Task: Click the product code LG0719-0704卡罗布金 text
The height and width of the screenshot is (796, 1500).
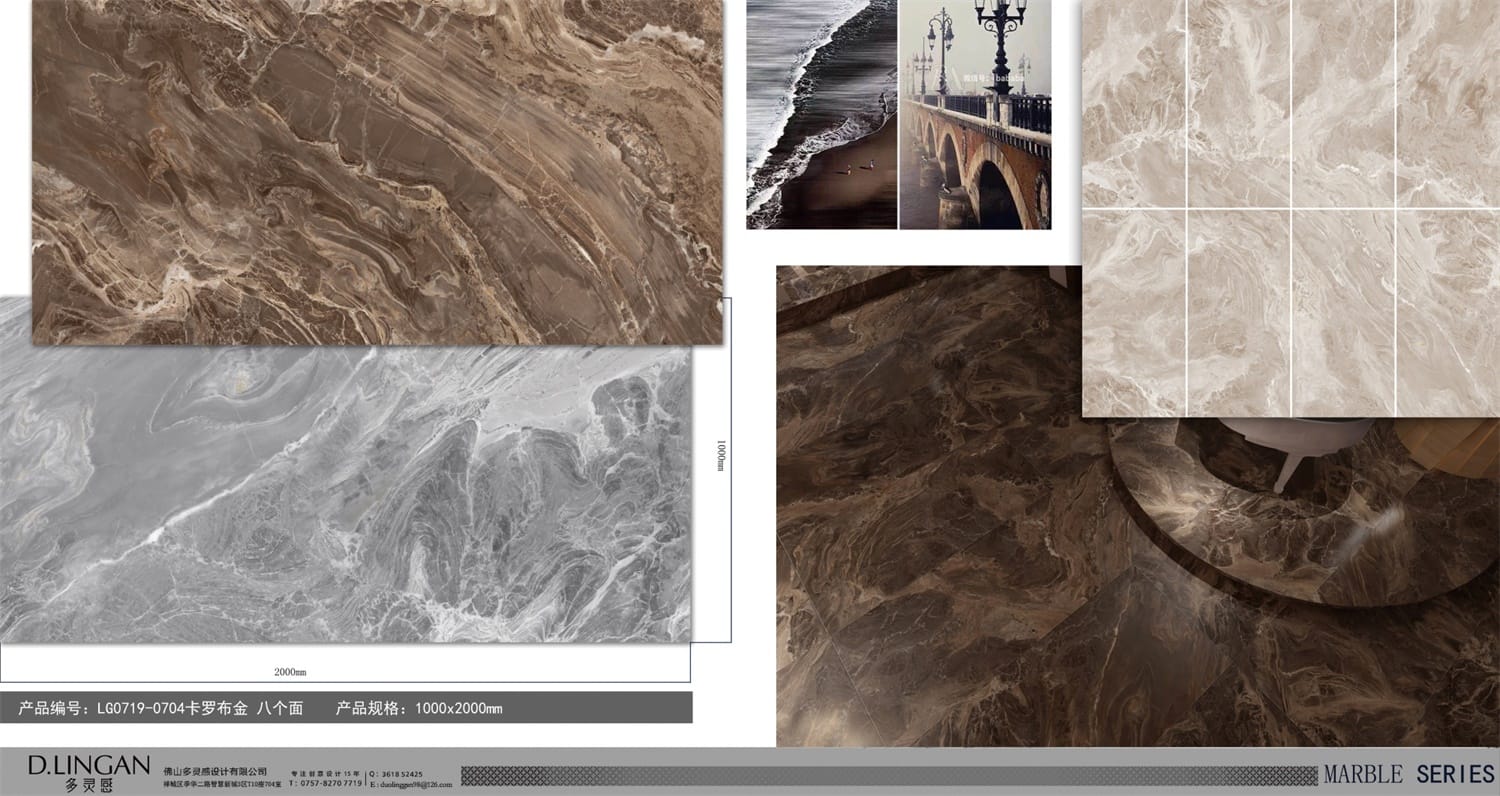Action: click(x=160, y=709)
